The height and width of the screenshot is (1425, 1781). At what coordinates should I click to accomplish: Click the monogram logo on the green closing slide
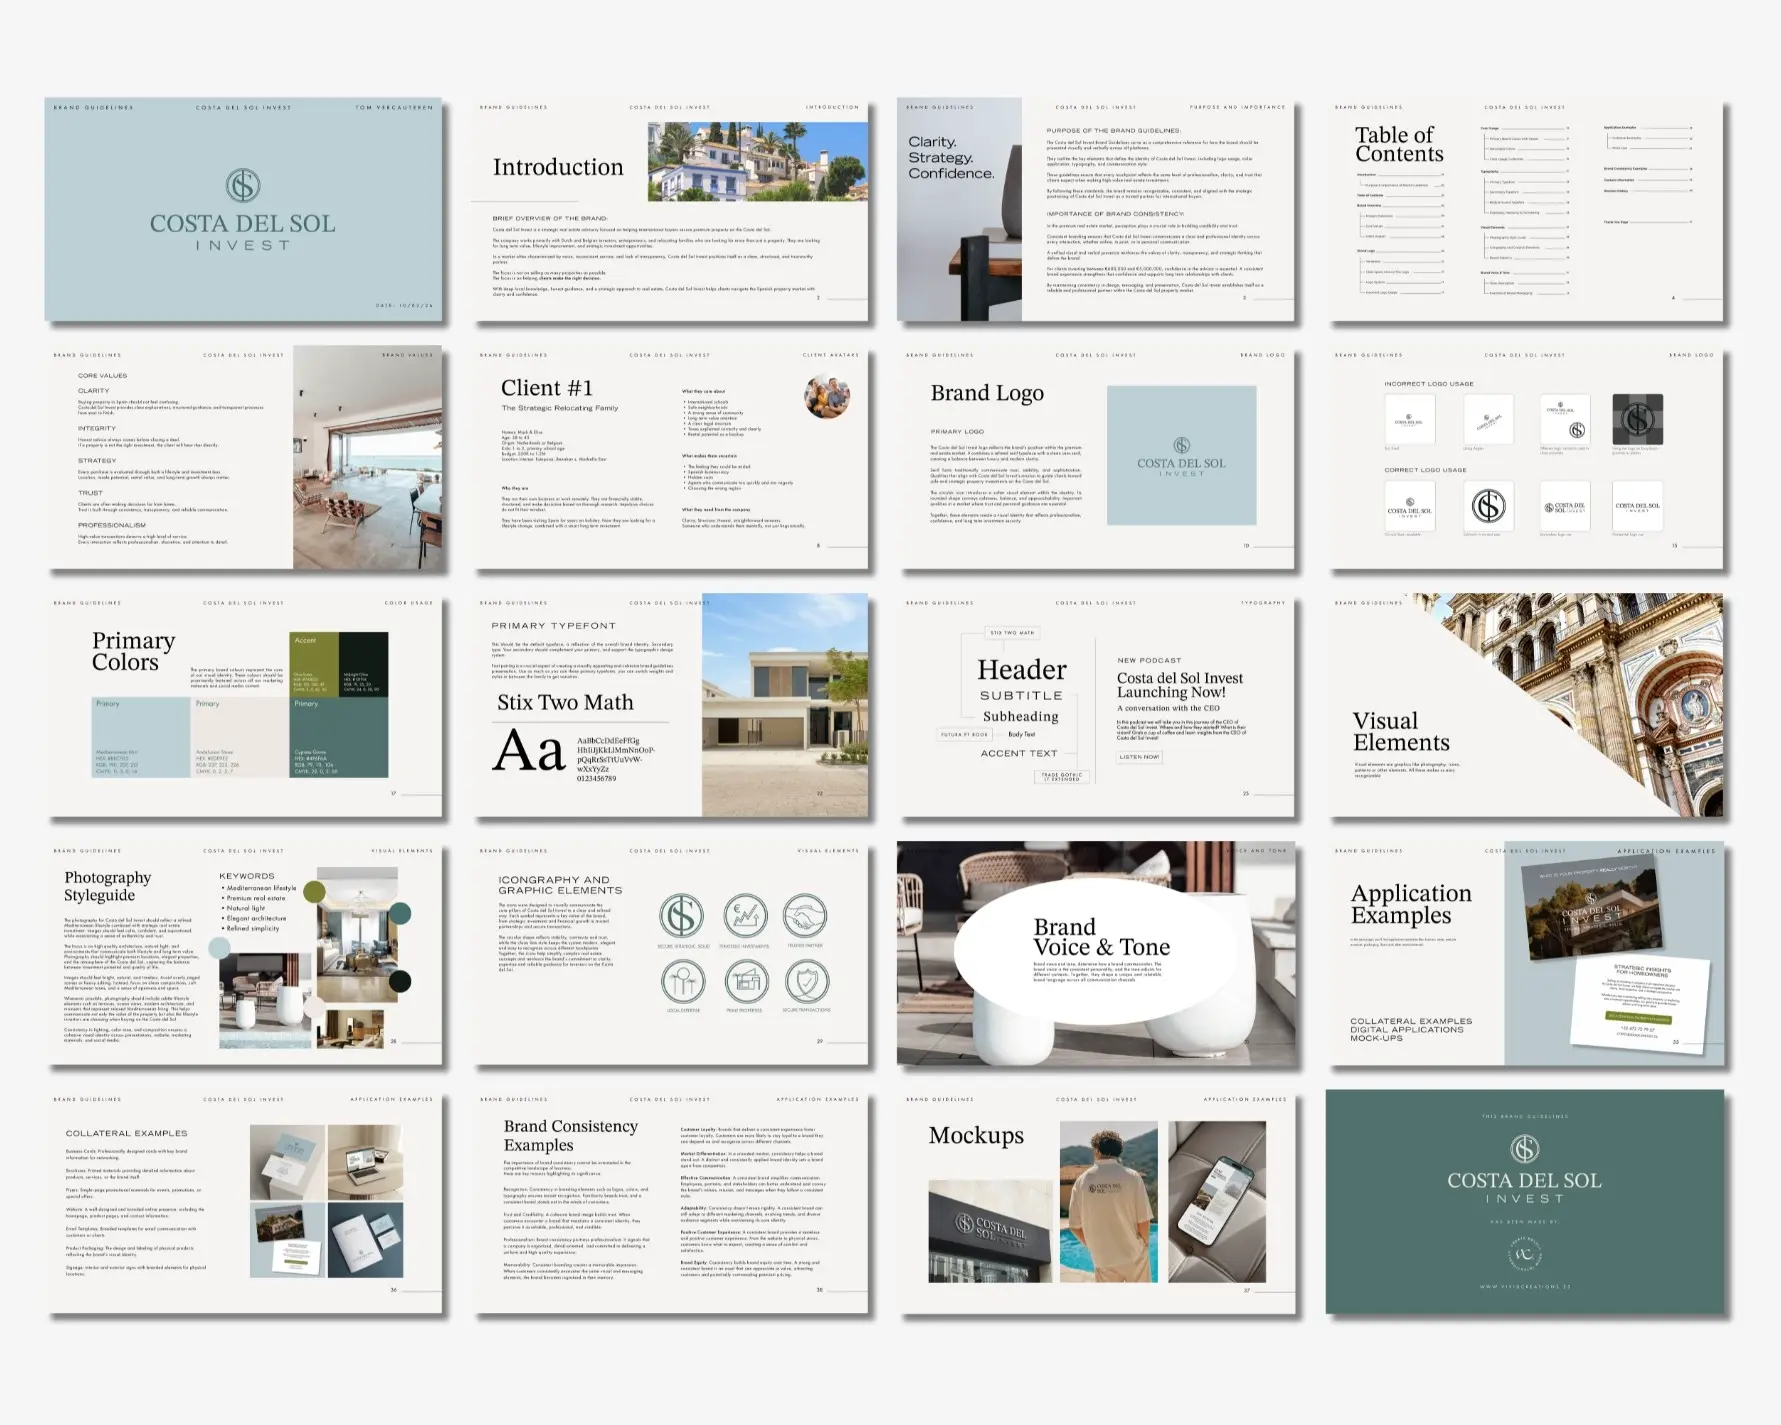[x=1524, y=1149]
